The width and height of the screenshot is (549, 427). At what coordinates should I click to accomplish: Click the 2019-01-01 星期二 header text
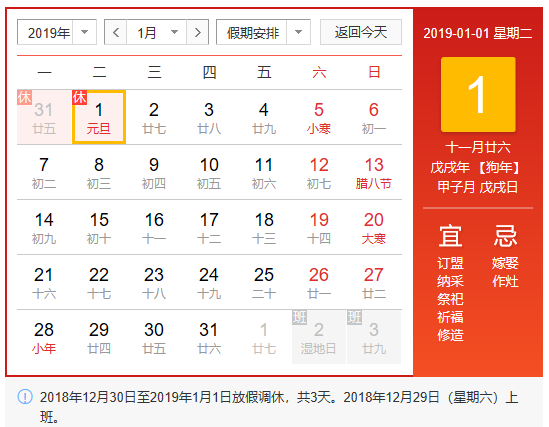click(478, 33)
